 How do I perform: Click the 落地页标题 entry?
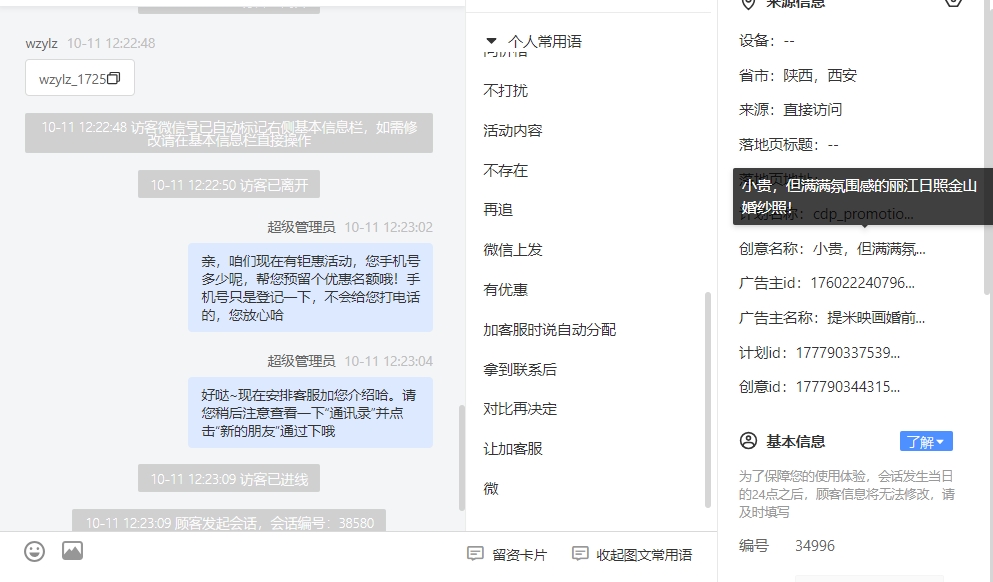coord(788,144)
